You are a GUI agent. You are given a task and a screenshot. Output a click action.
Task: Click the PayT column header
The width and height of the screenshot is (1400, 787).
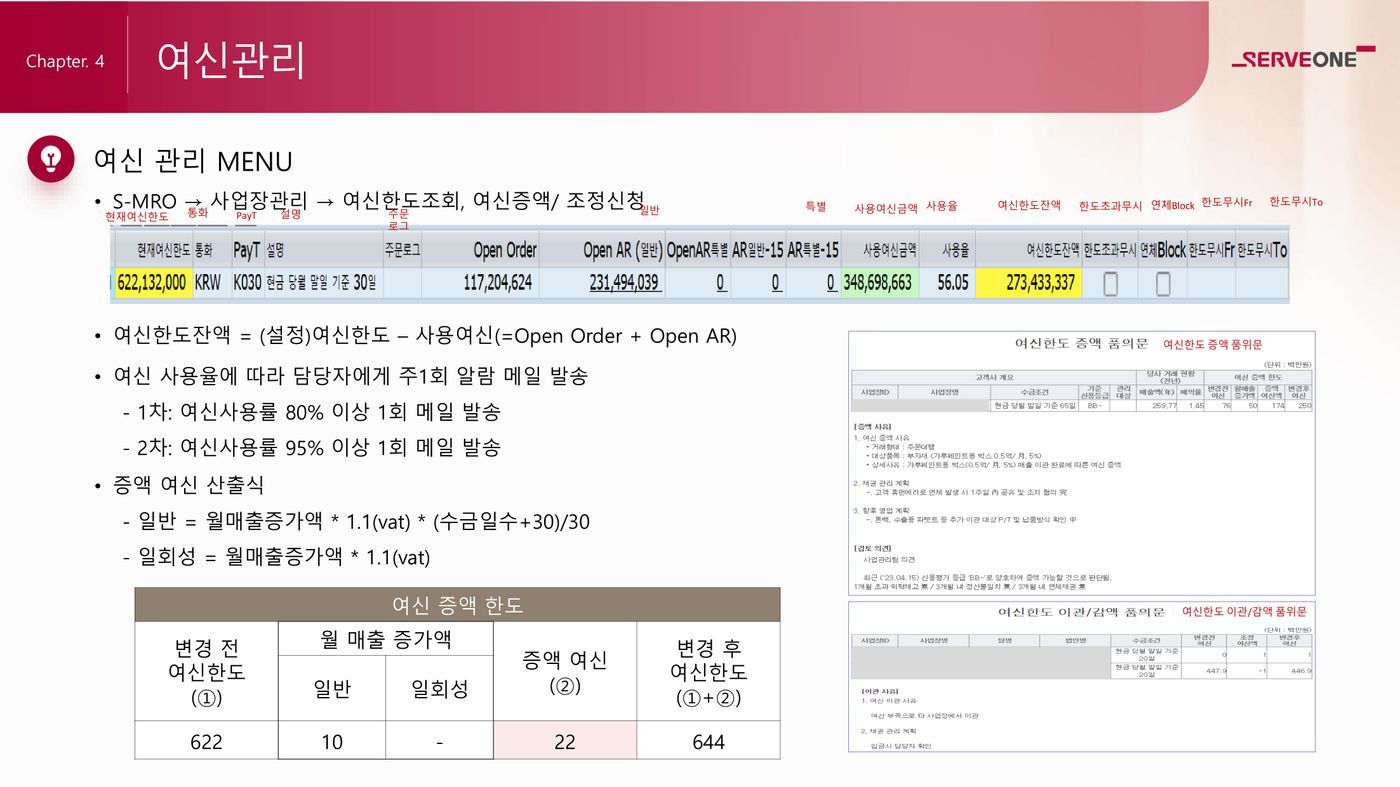click(246, 250)
